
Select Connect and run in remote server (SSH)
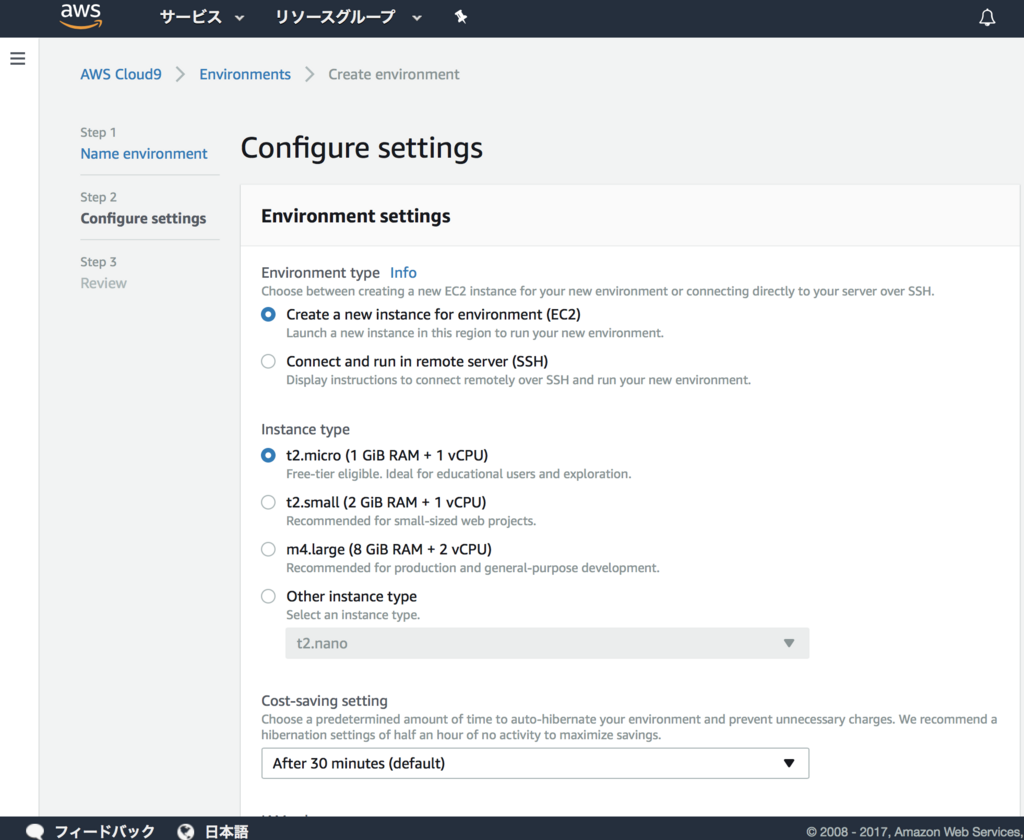[268, 361]
